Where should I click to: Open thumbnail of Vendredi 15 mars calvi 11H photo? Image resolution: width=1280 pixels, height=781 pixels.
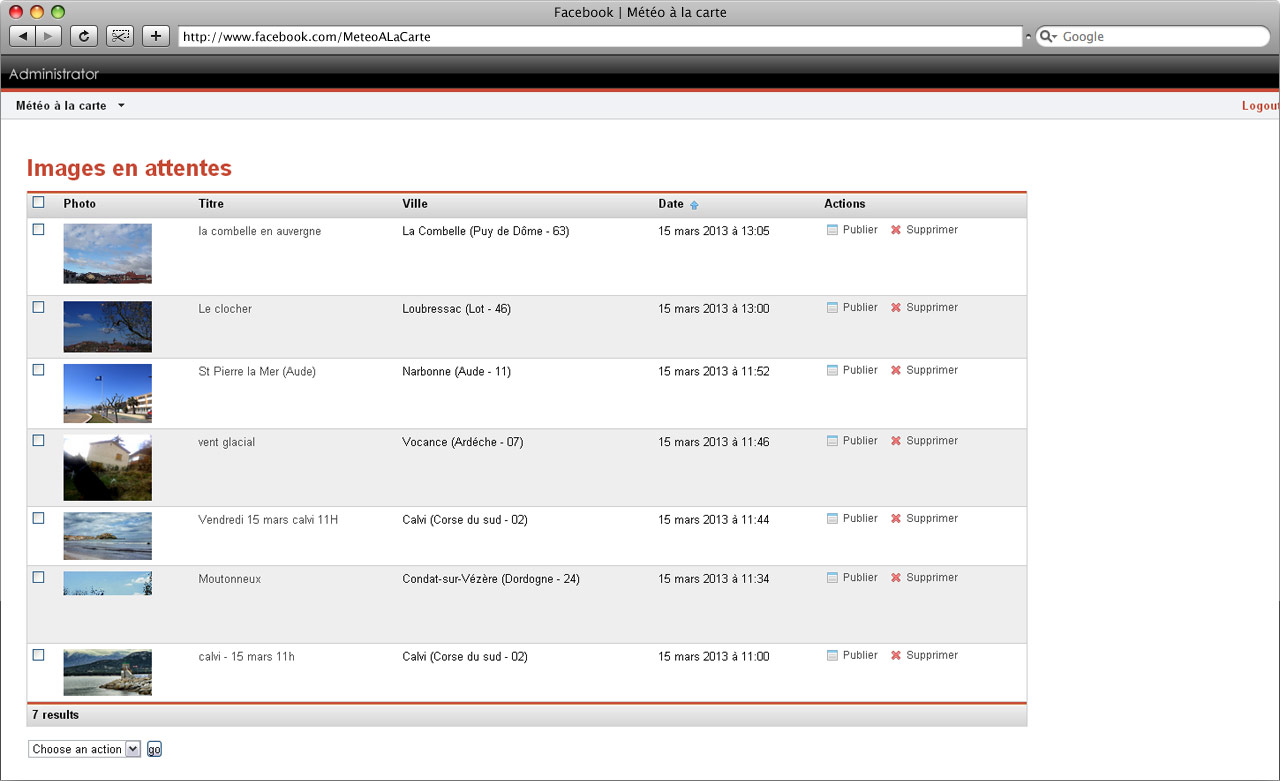tap(108, 536)
